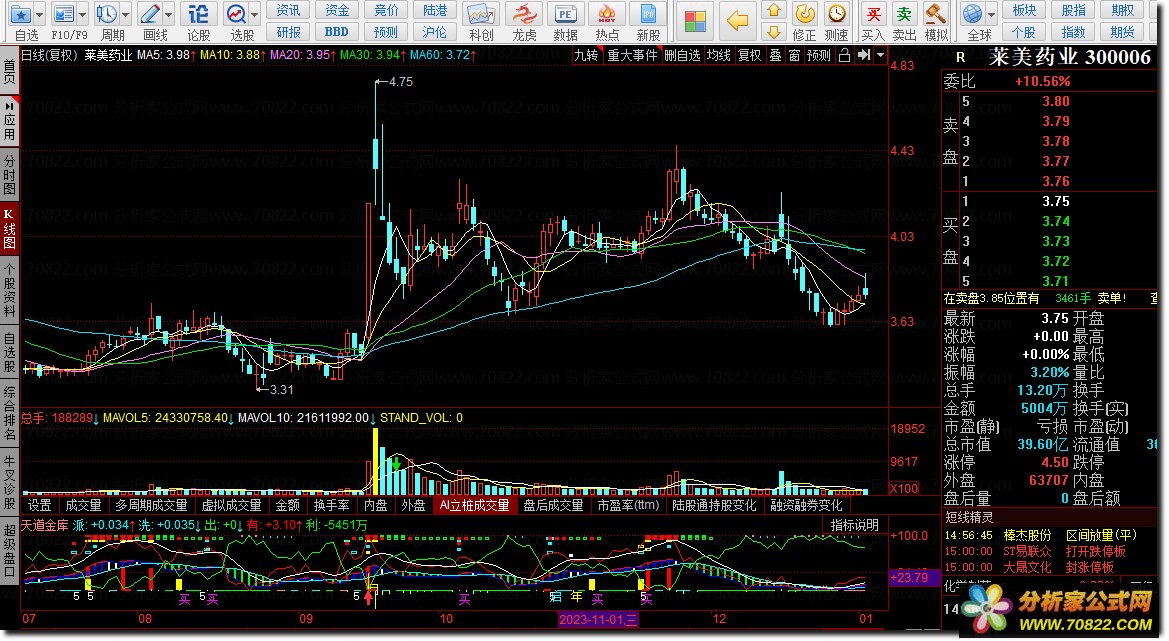Switch to the 换手率 tab
1169x641 pixels.
(x=332, y=505)
